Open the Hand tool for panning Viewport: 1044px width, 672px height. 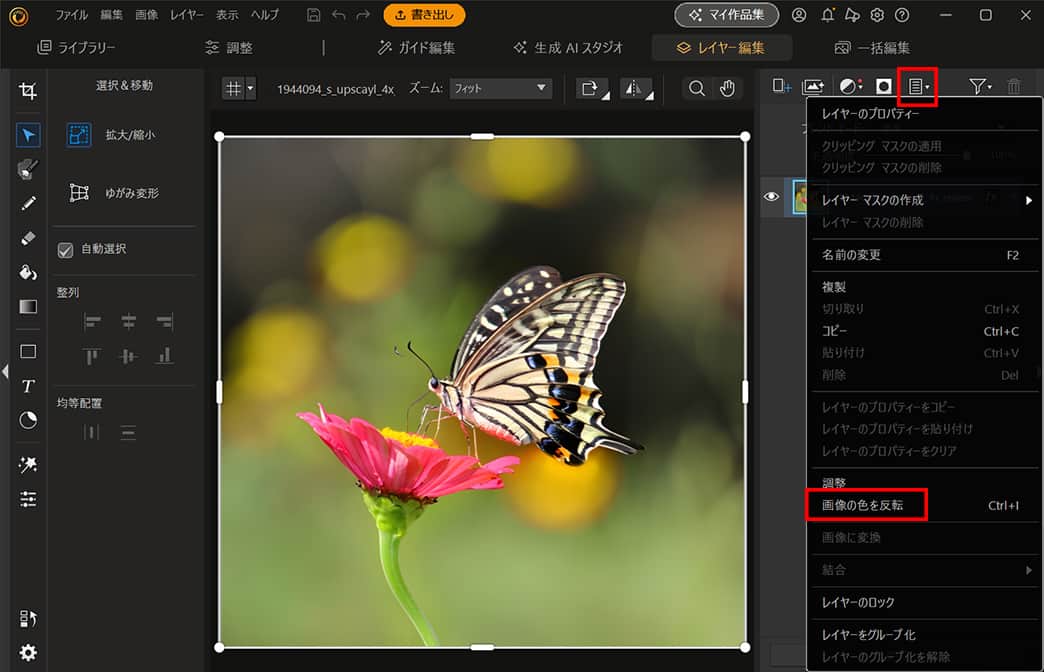(729, 88)
